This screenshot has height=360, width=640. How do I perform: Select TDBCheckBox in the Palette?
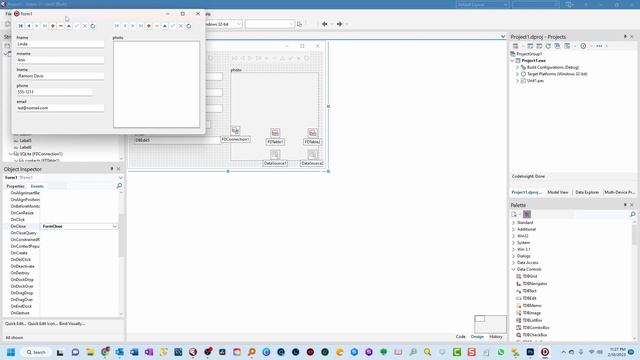point(534,335)
